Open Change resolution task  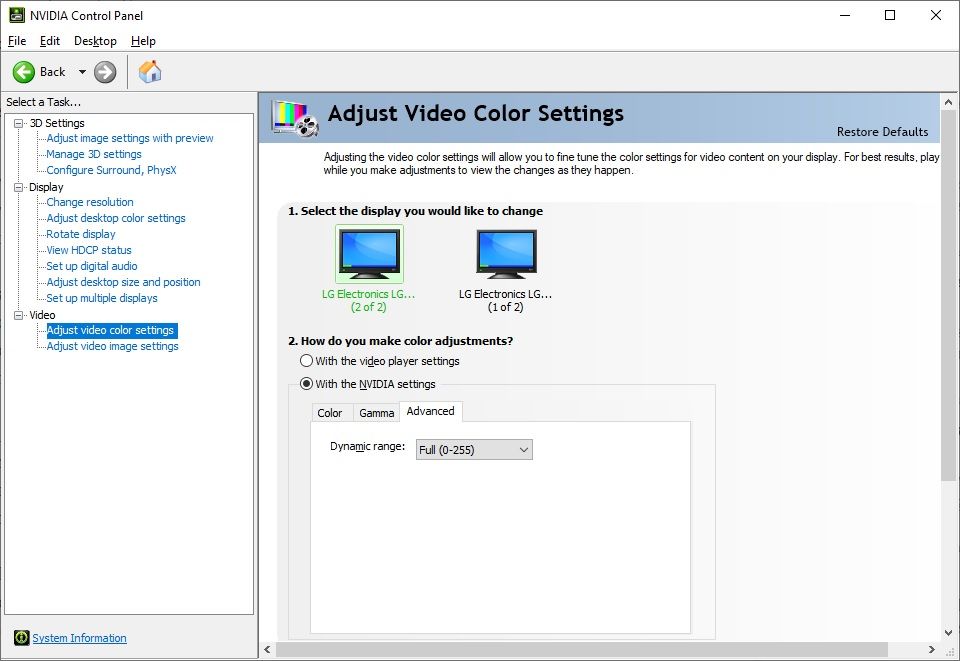(90, 202)
